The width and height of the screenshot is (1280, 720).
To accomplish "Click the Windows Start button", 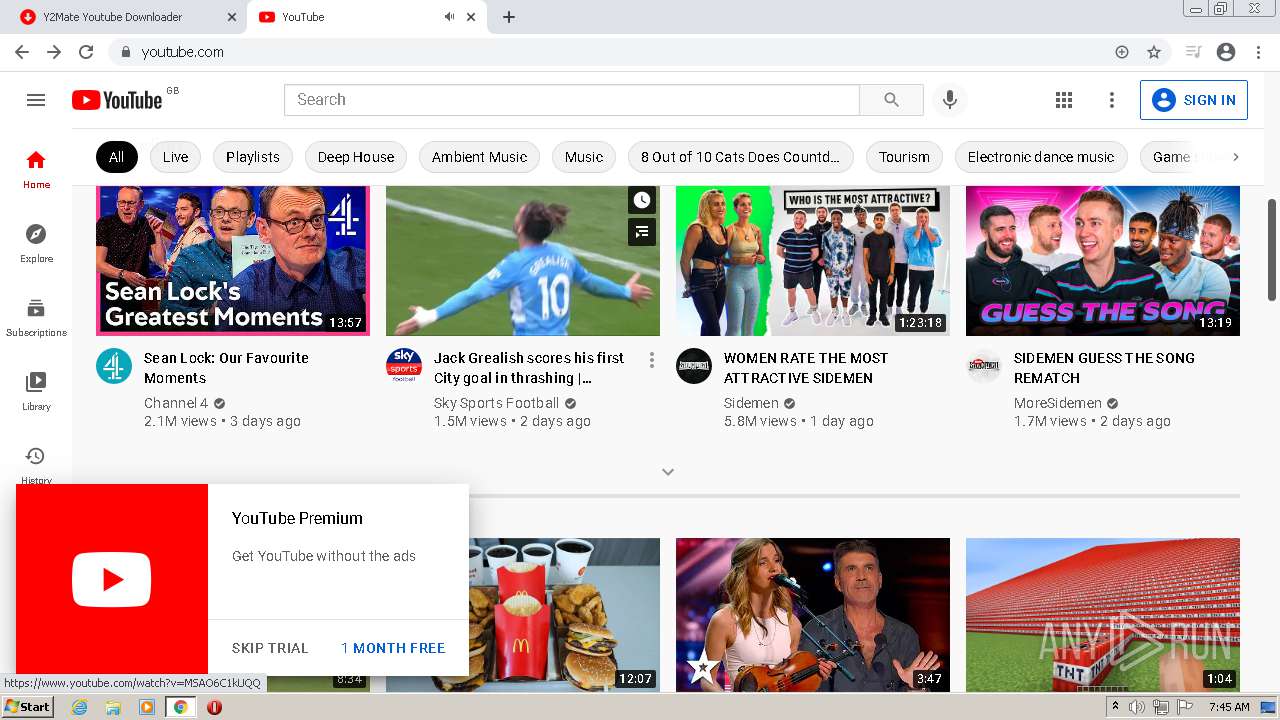I will 27,707.
